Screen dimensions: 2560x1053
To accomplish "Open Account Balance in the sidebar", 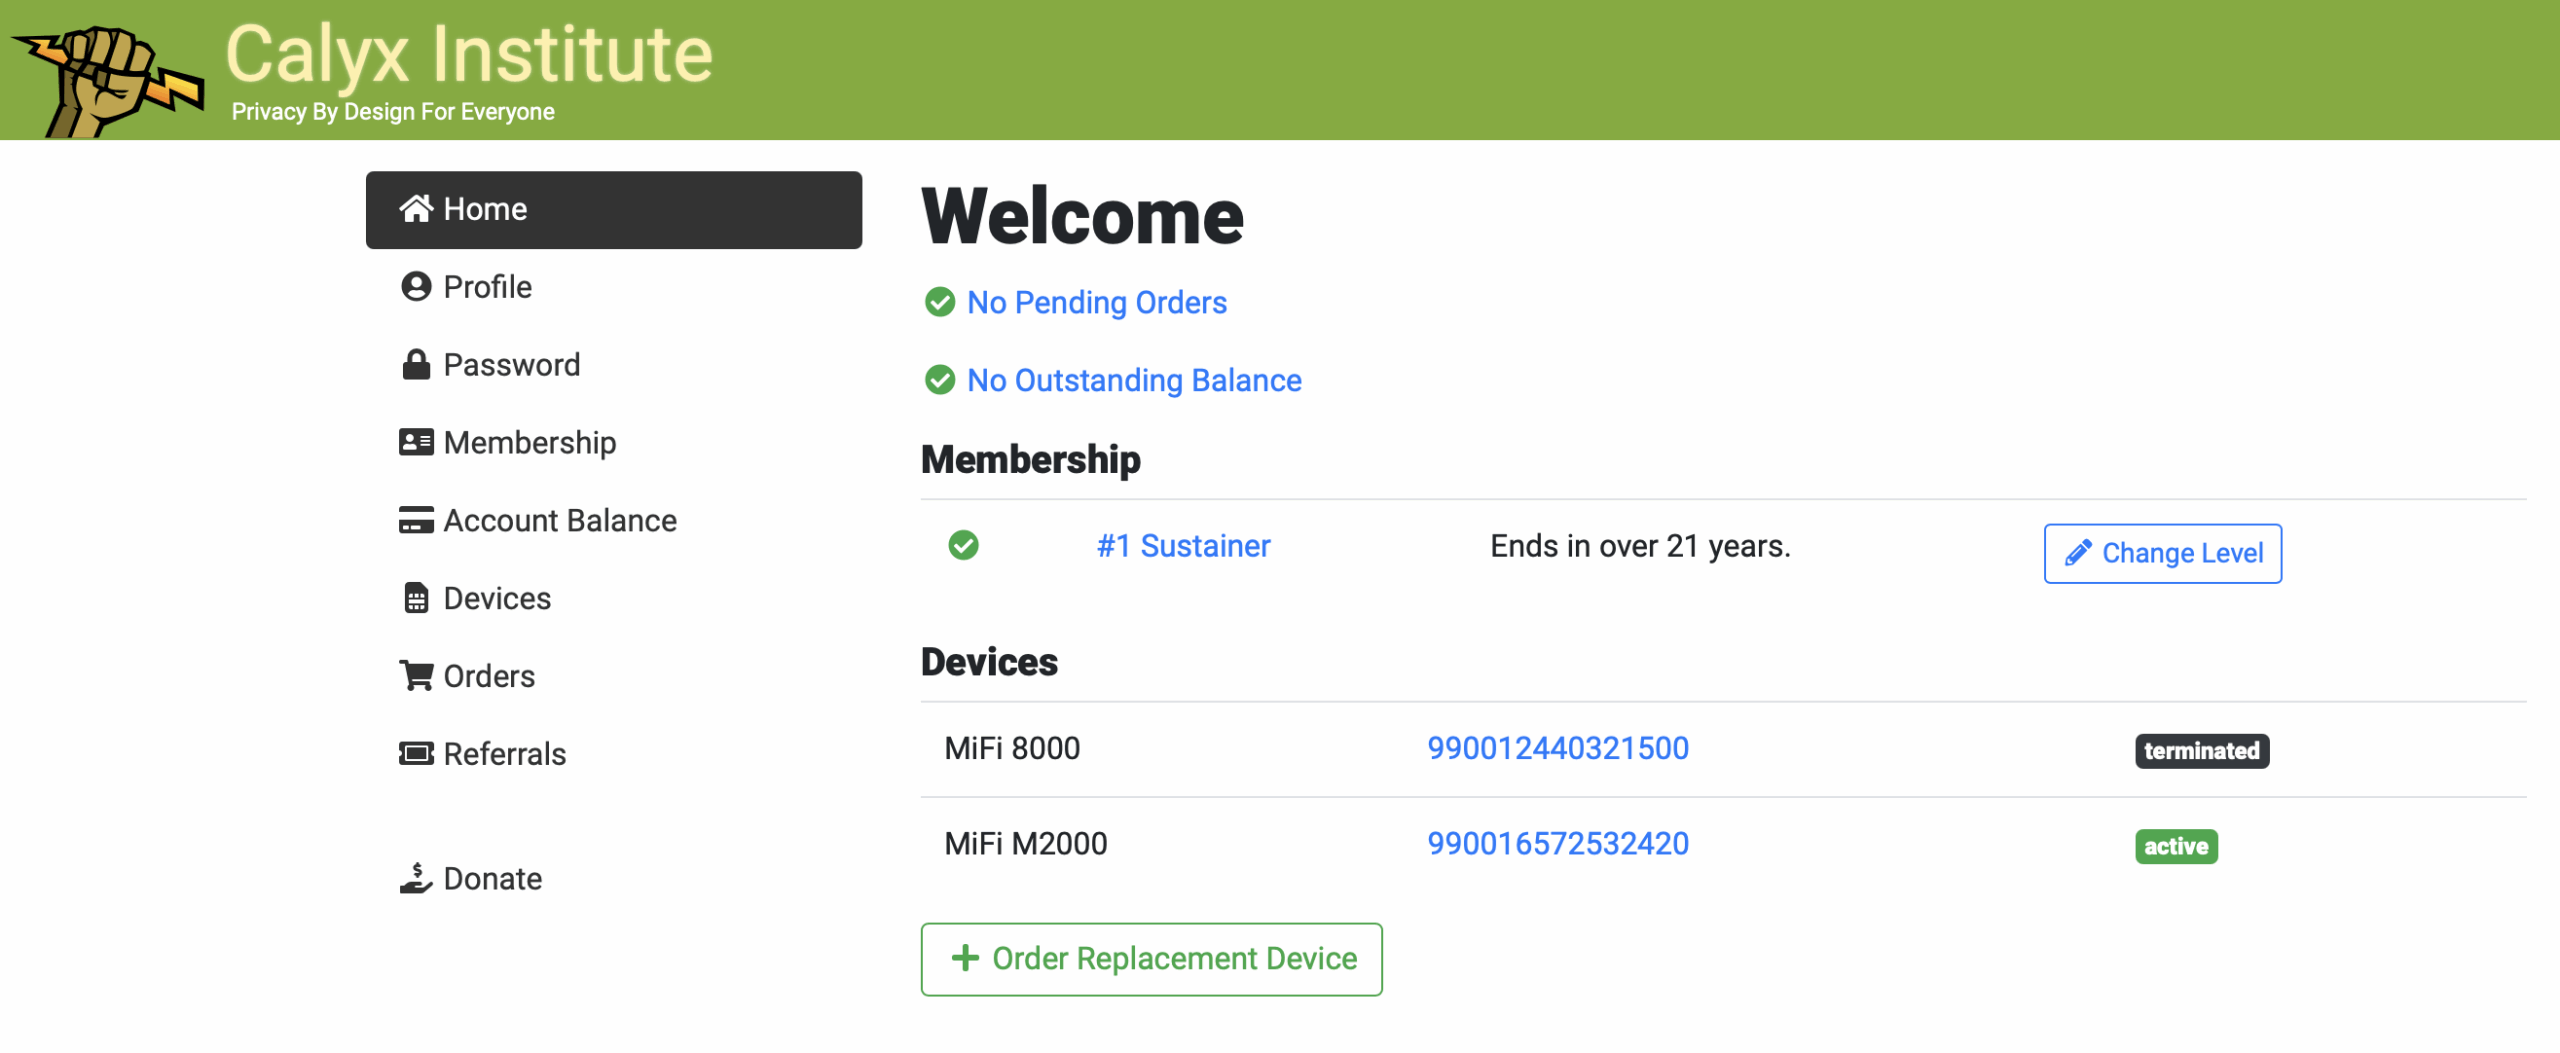I will 614,521.
